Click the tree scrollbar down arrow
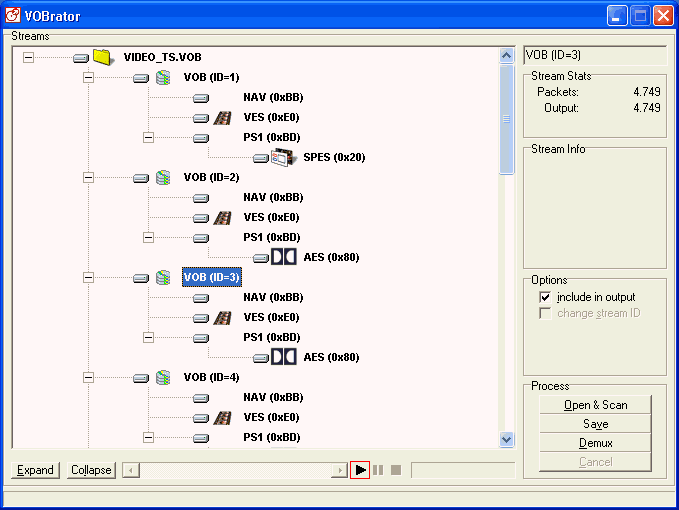Screen dimensions: 679x510 (506, 439)
